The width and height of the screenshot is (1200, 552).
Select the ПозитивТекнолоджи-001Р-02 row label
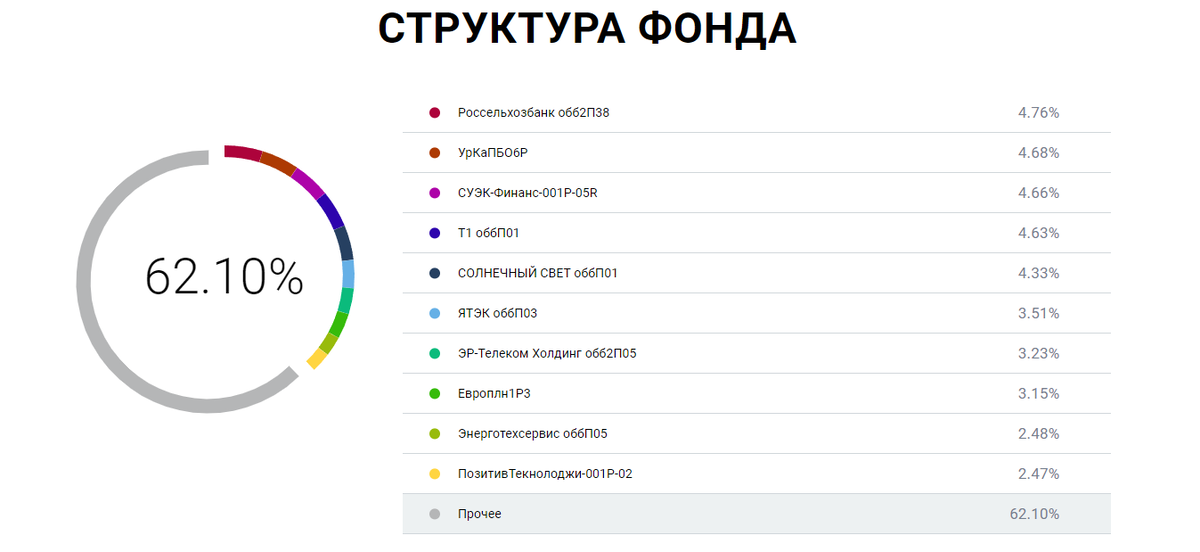point(545,473)
